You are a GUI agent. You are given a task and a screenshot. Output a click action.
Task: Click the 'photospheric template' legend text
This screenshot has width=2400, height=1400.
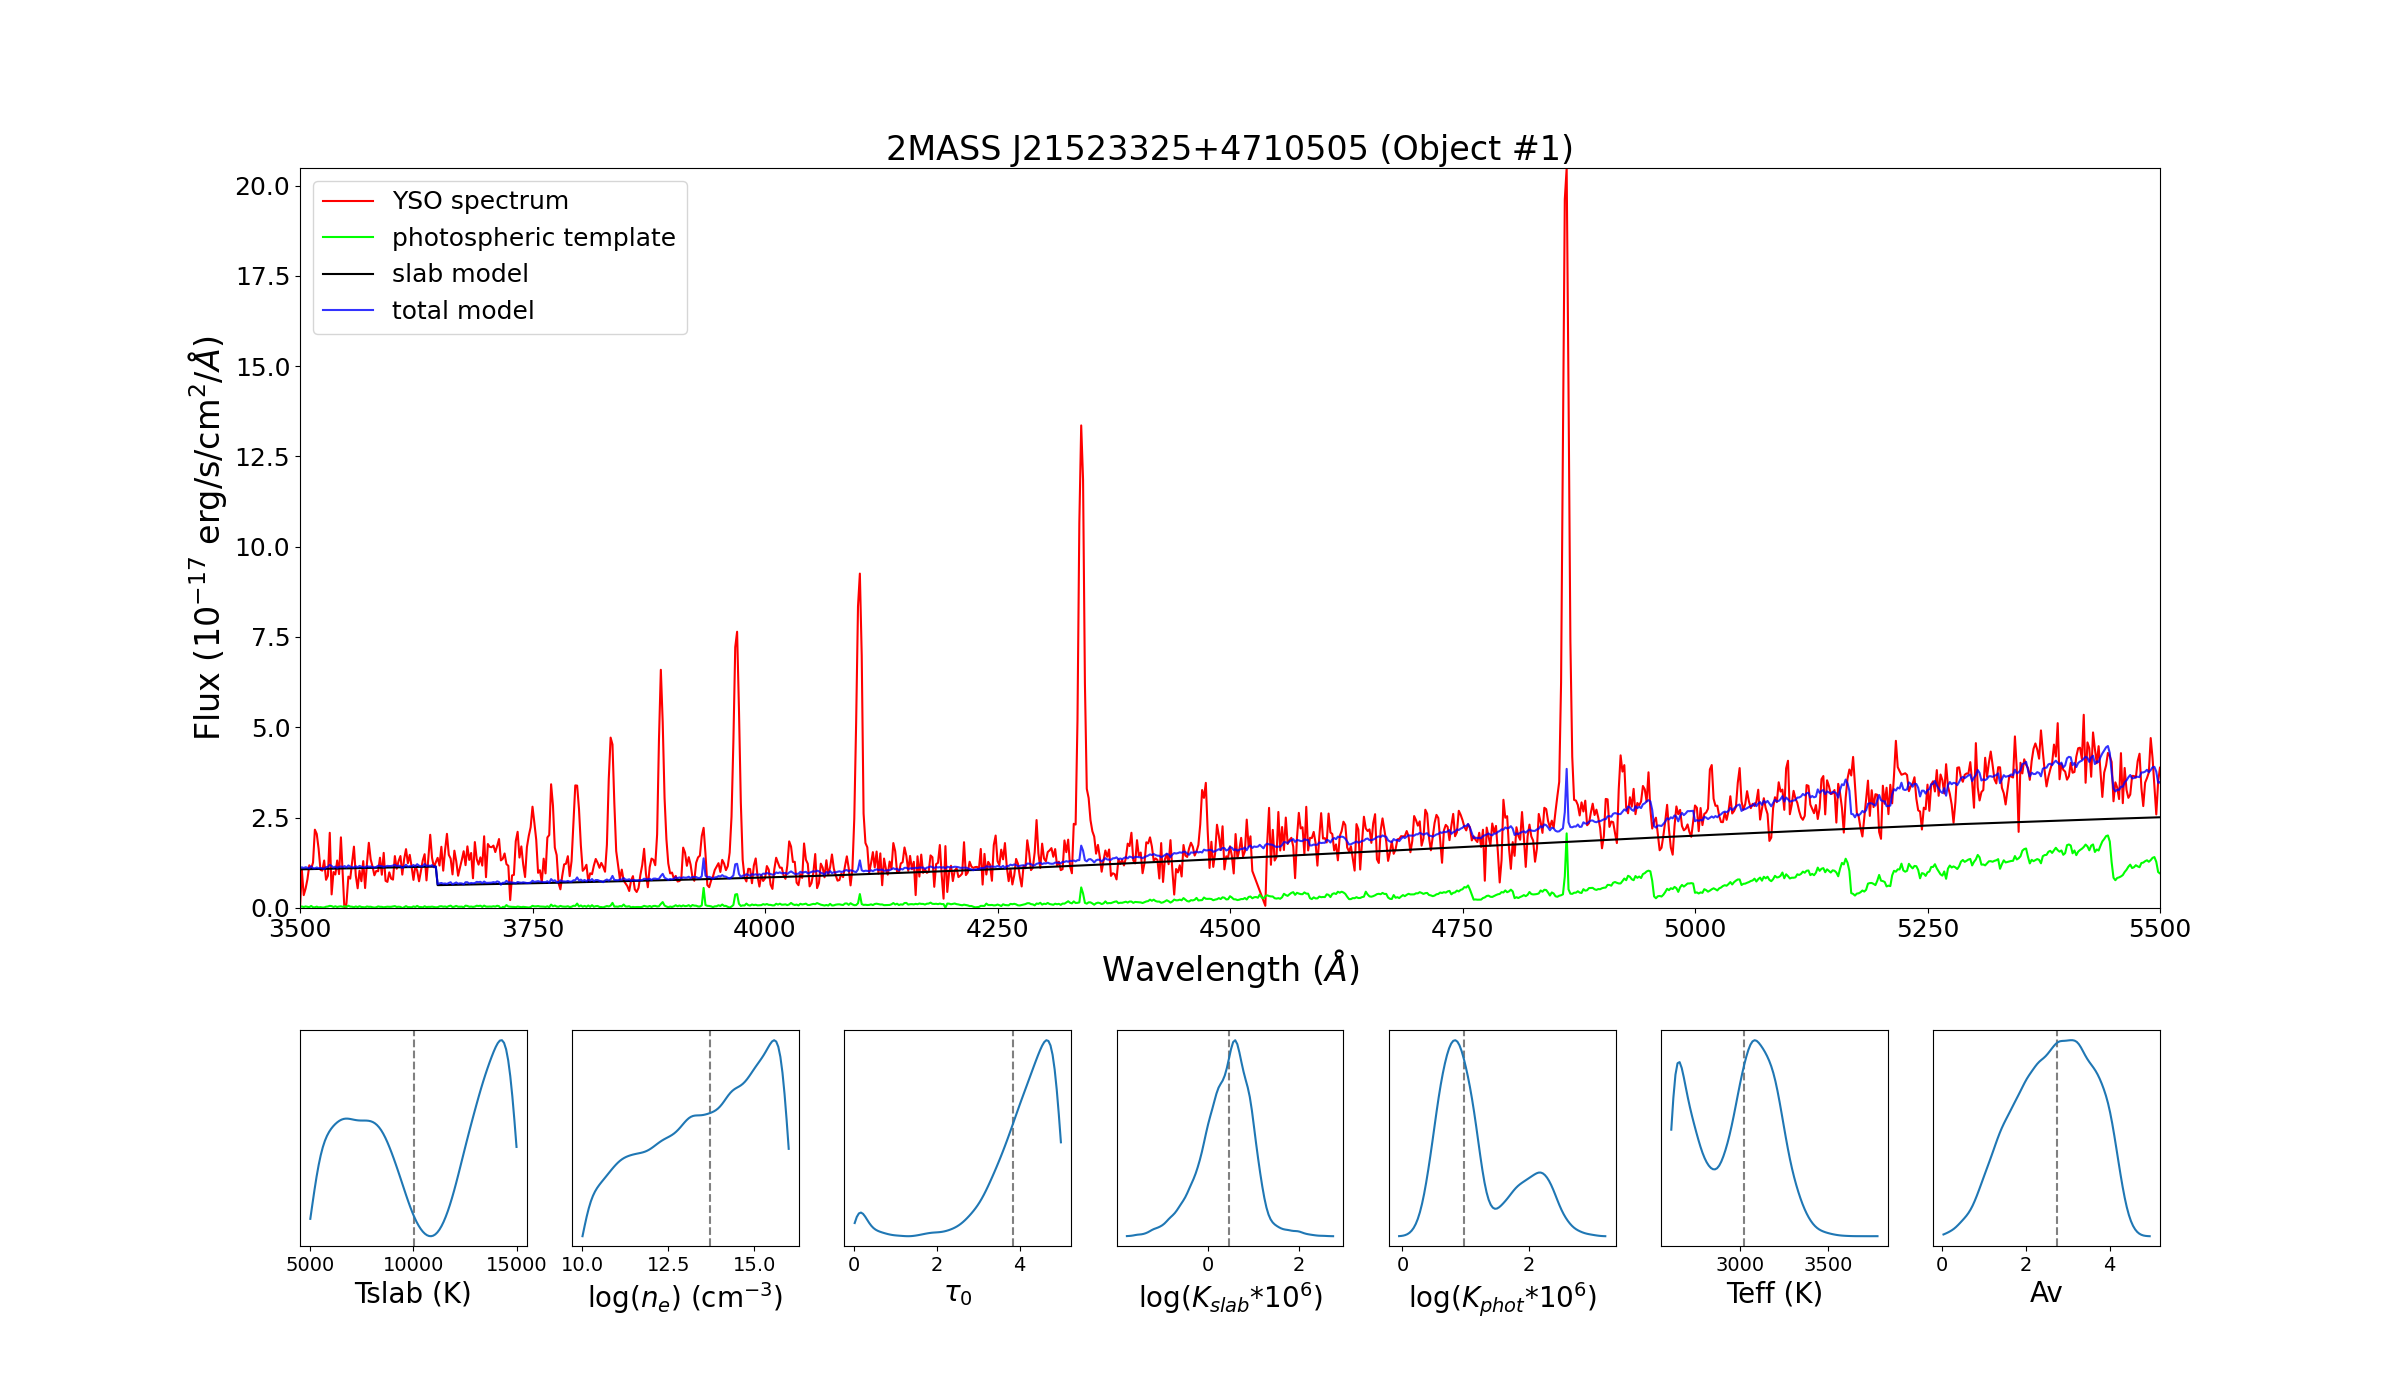point(533,238)
